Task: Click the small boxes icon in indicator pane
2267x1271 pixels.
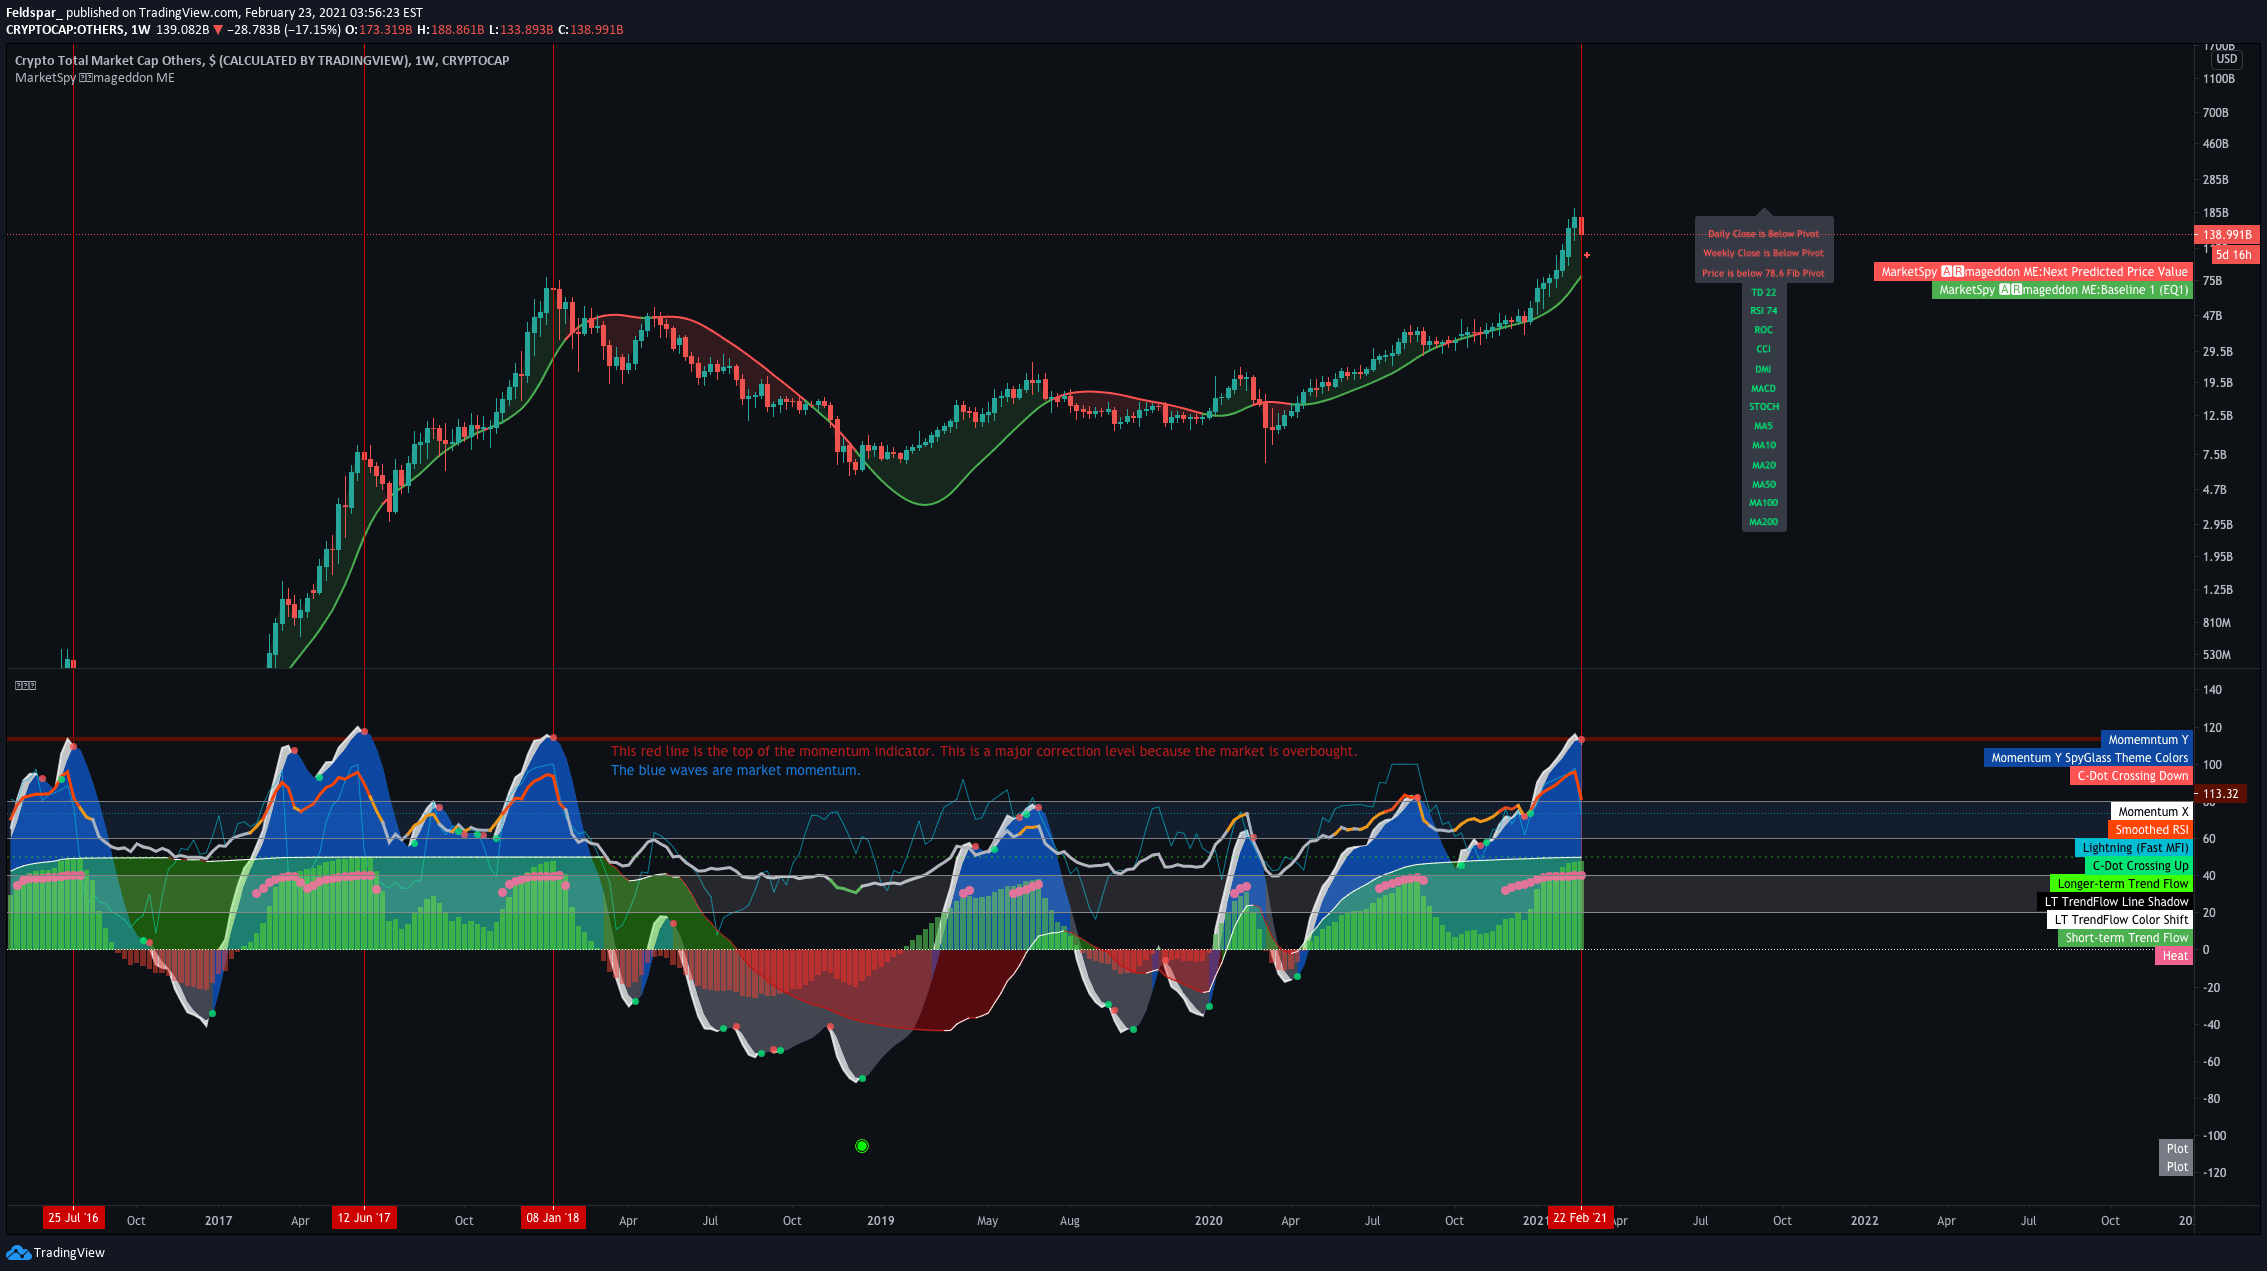Action: (x=25, y=685)
